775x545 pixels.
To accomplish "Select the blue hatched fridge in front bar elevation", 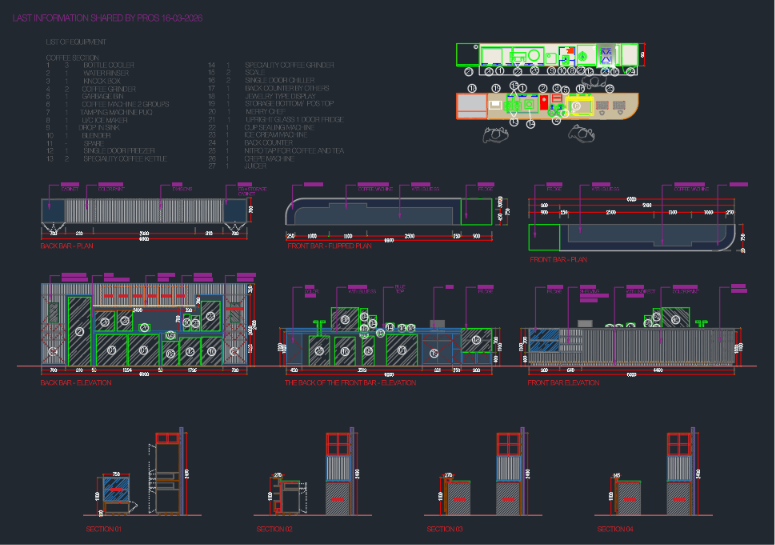I will pyautogui.click(x=544, y=340).
